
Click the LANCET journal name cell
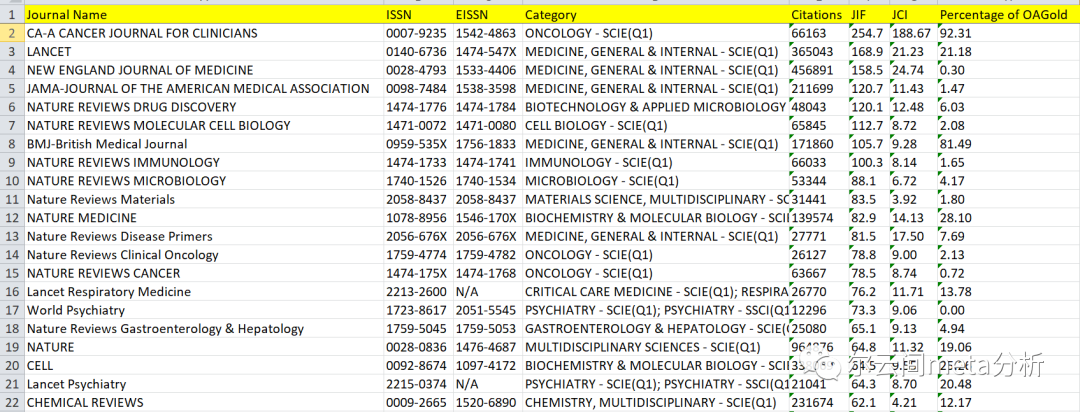click(49, 52)
